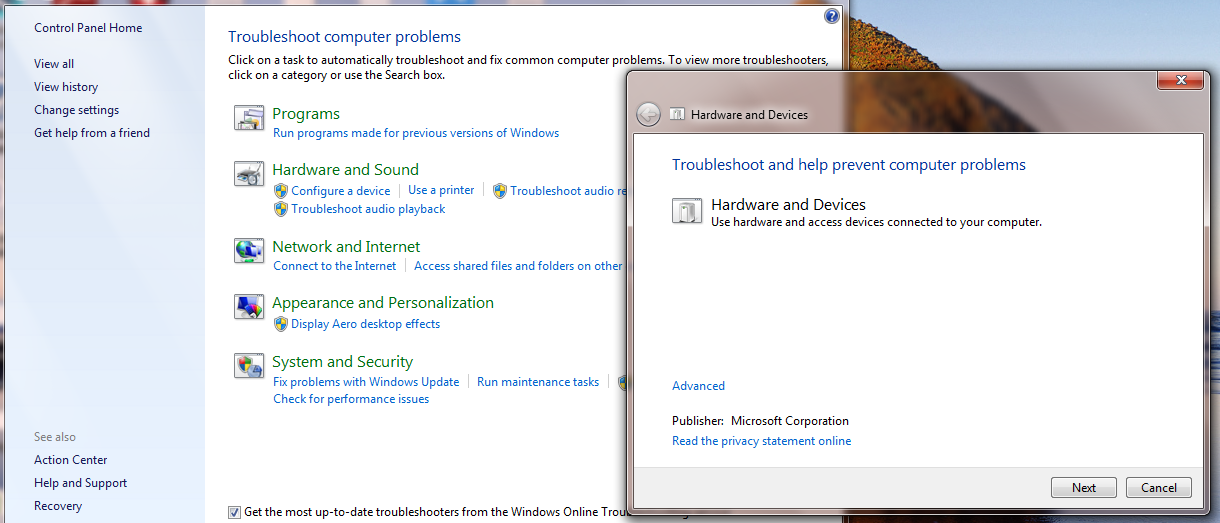
Task: Click Check for performance issues
Action: (x=351, y=399)
